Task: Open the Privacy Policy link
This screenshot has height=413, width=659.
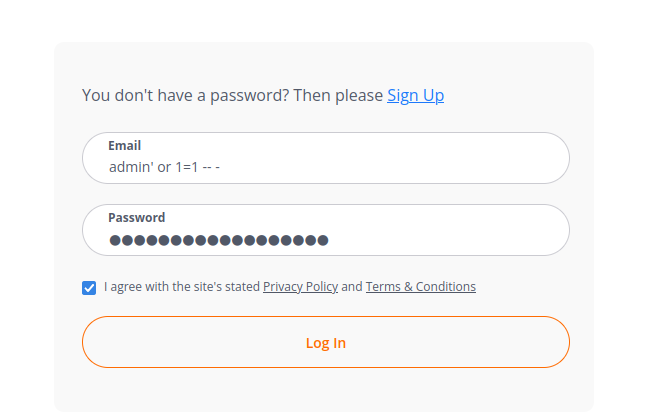Action: pos(301,287)
